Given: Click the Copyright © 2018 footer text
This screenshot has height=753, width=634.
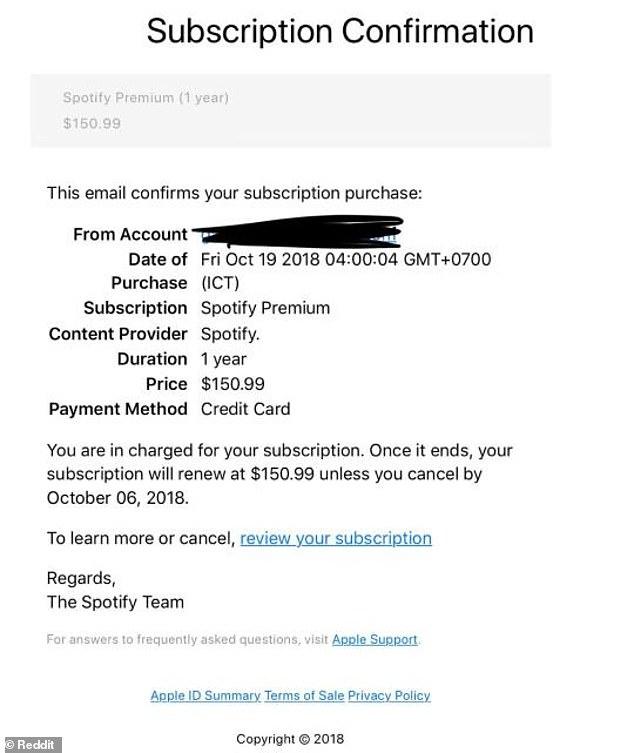Looking at the screenshot, I should [x=290, y=739].
